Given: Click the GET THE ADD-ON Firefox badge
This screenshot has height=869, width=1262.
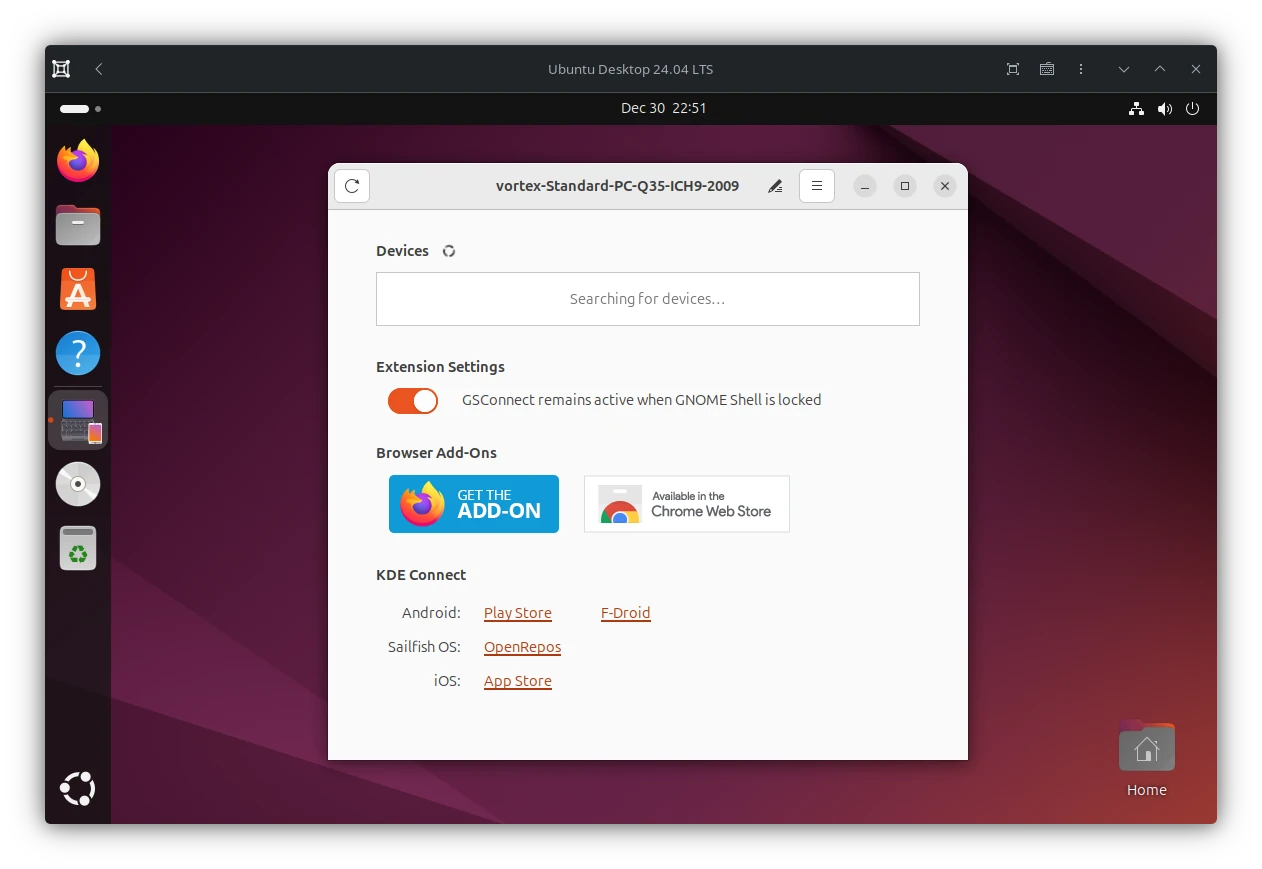Looking at the screenshot, I should (x=473, y=504).
